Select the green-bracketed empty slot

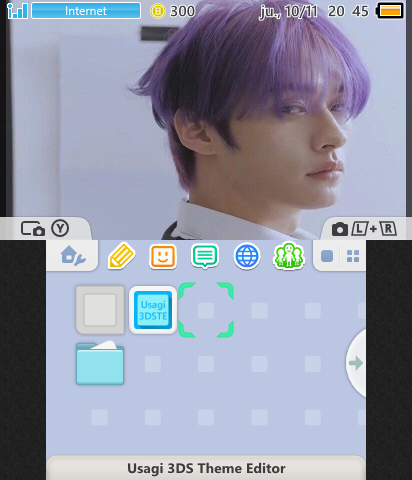pyautogui.click(x=206, y=310)
